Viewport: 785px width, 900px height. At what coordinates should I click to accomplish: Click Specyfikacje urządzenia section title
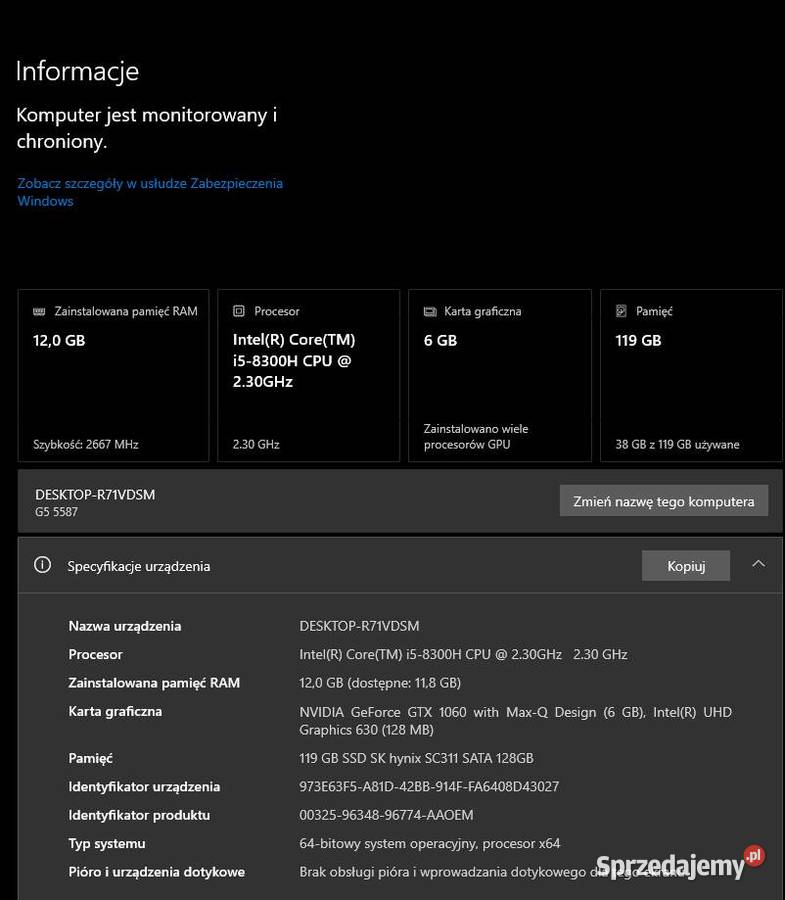pos(138,567)
